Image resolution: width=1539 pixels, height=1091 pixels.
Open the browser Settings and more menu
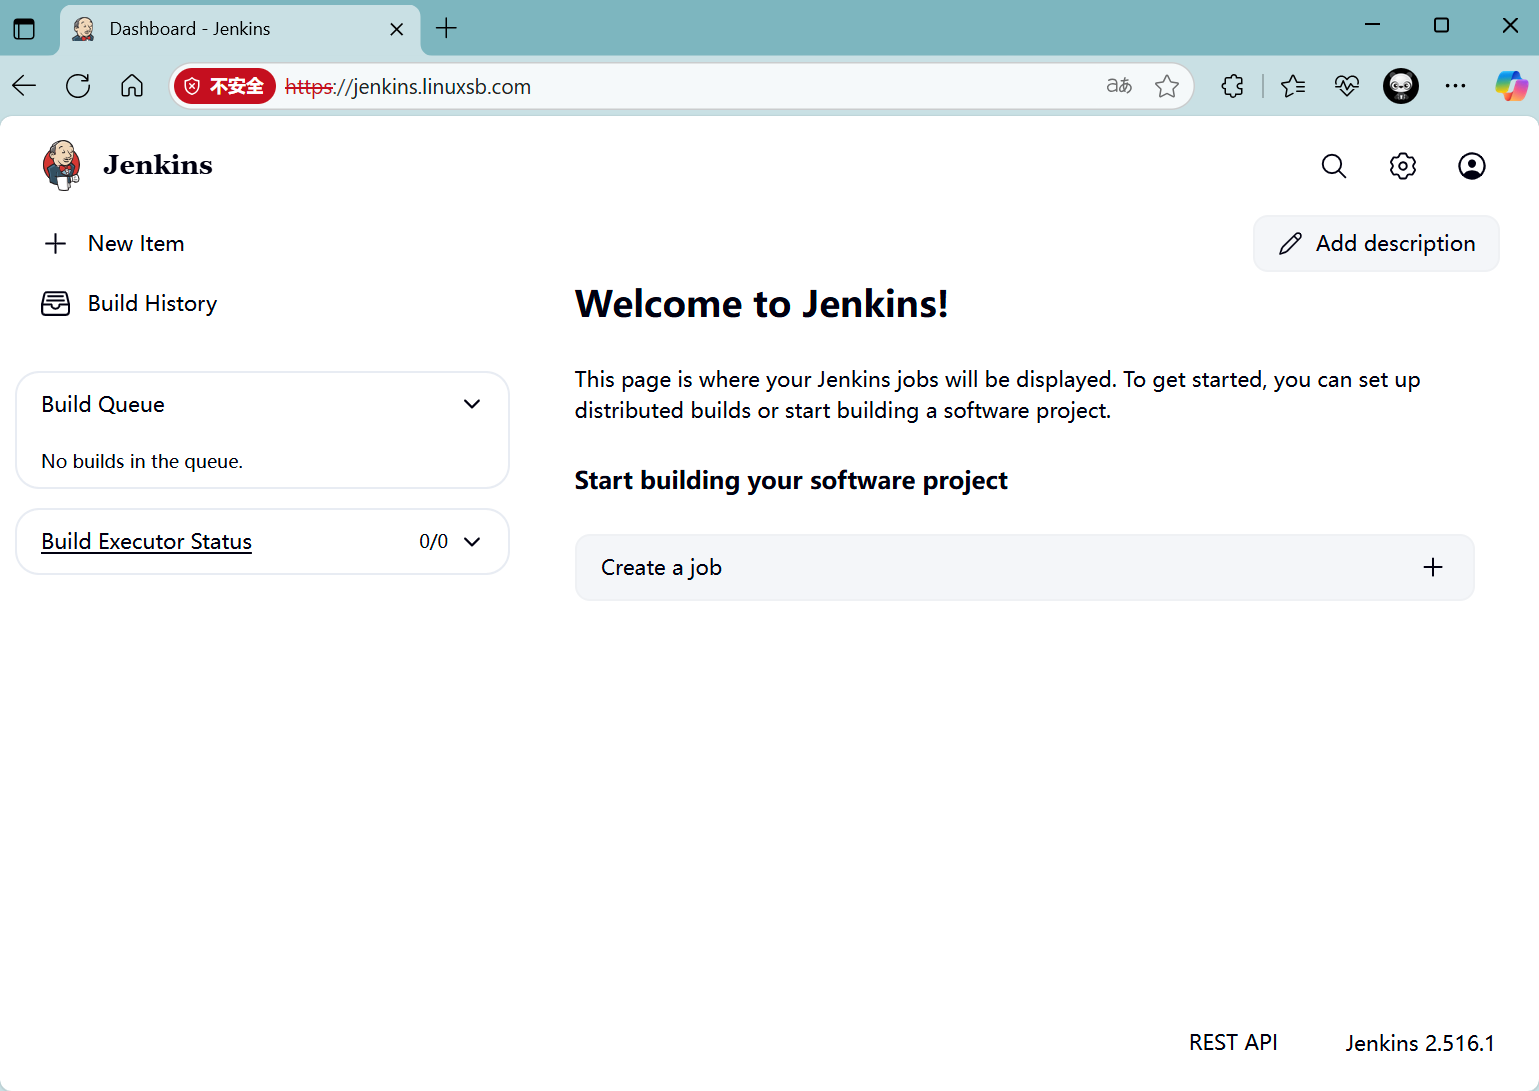point(1455,87)
